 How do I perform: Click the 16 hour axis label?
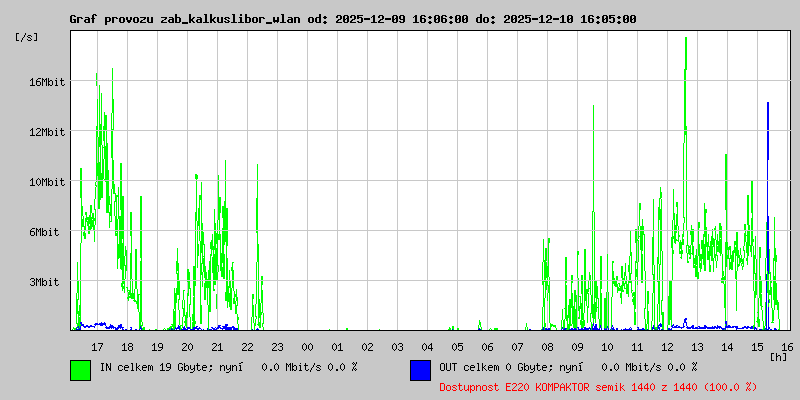[x=787, y=347]
